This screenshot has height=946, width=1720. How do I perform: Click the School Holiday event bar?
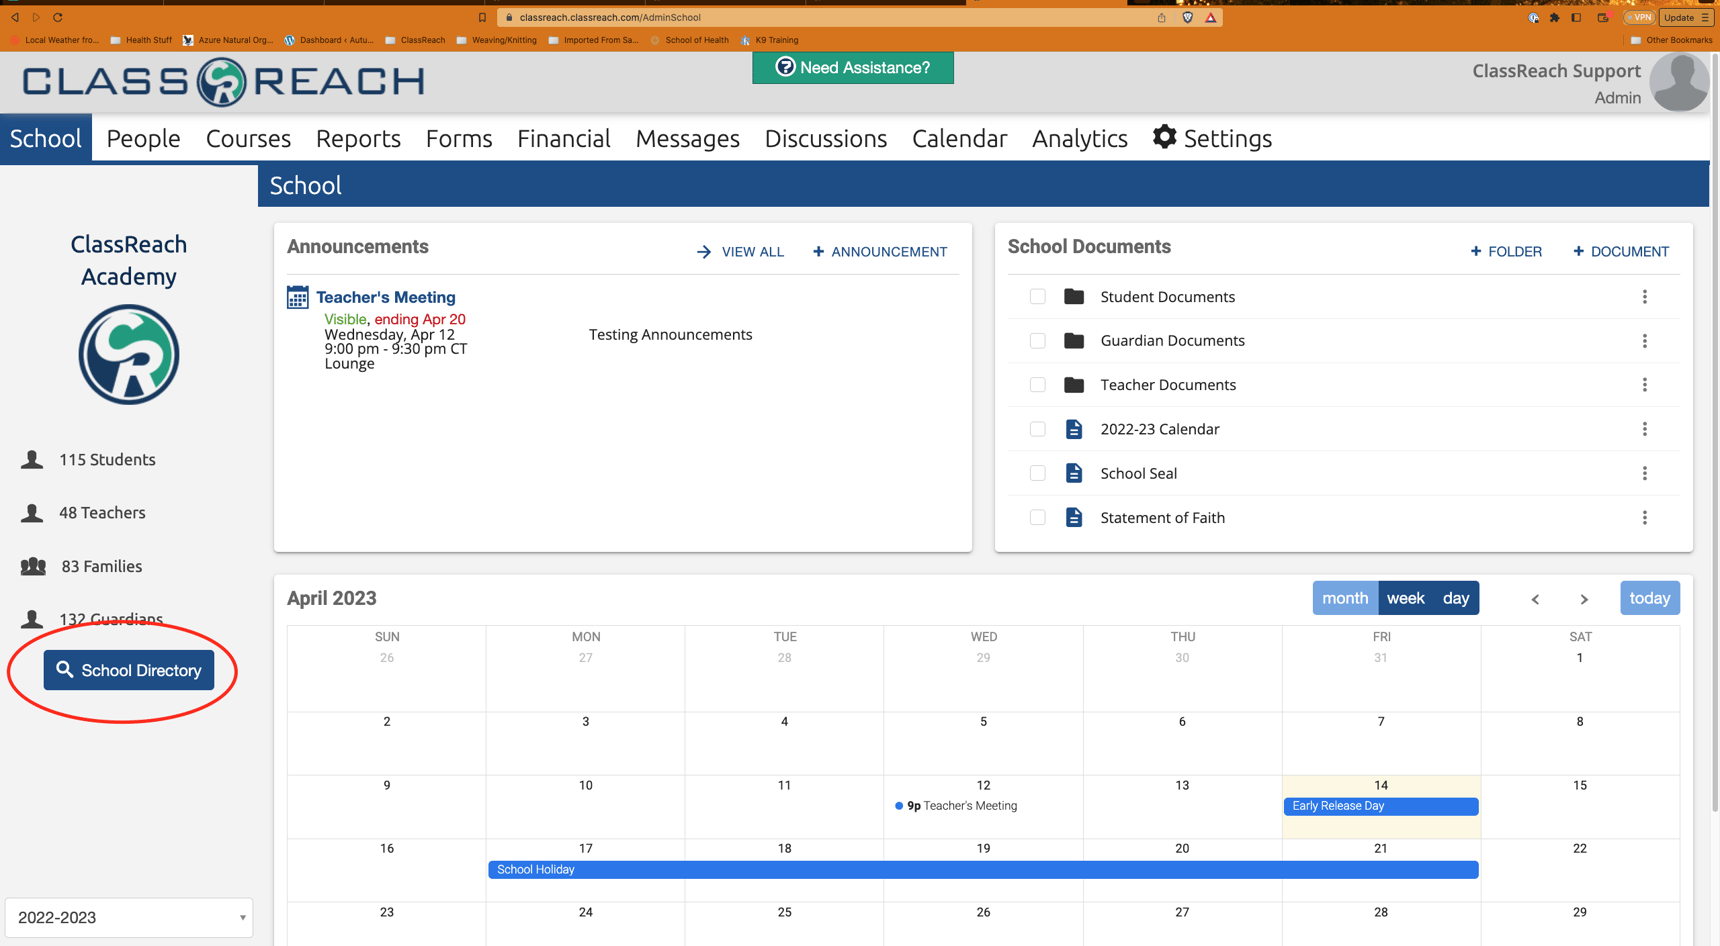982,870
